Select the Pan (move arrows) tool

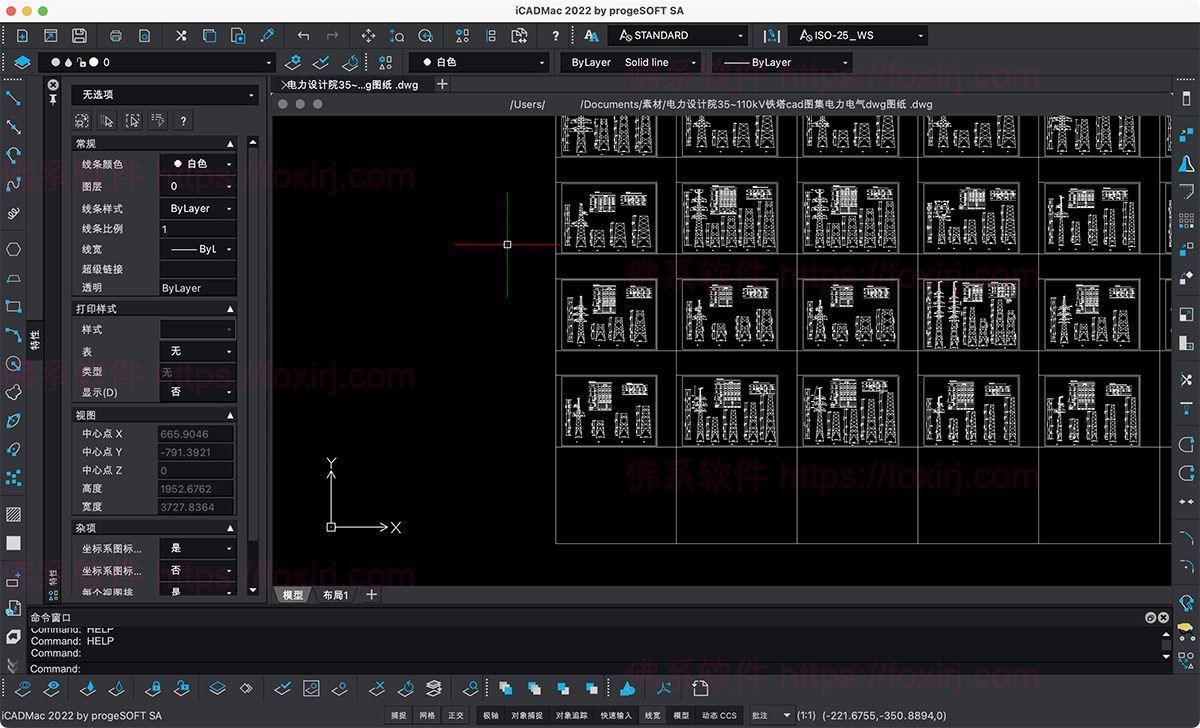(x=368, y=35)
